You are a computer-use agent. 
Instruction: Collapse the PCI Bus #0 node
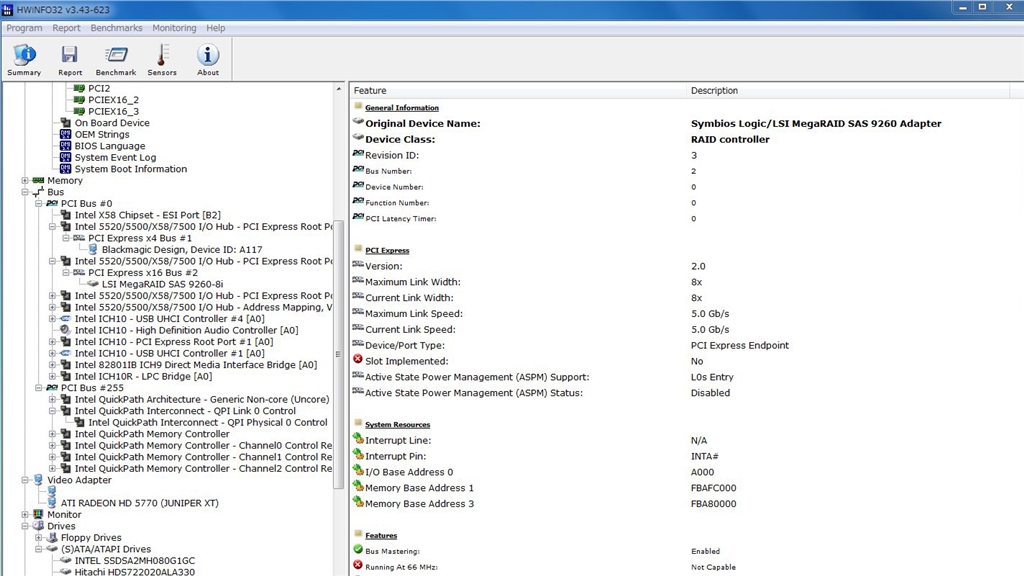pyautogui.click(x=39, y=203)
